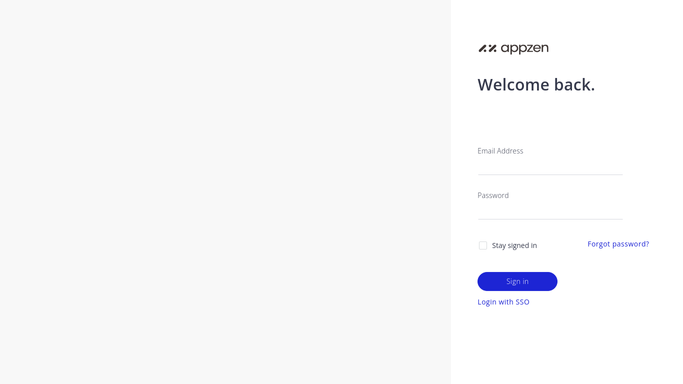
Task: Tick the Stay signed in checkbox
Action: (x=483, y=246)
